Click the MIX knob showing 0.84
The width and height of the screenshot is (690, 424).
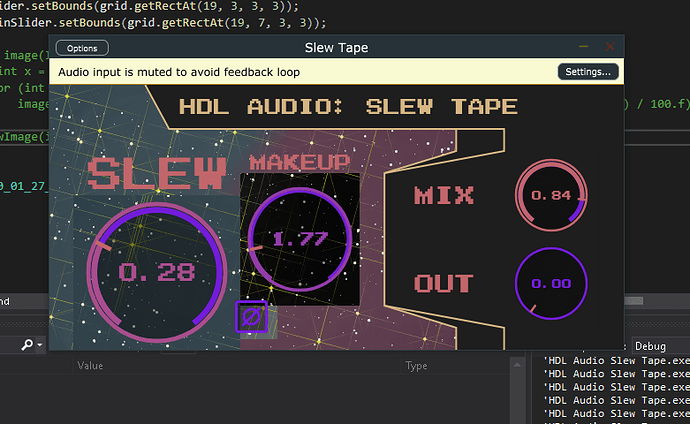551,195
